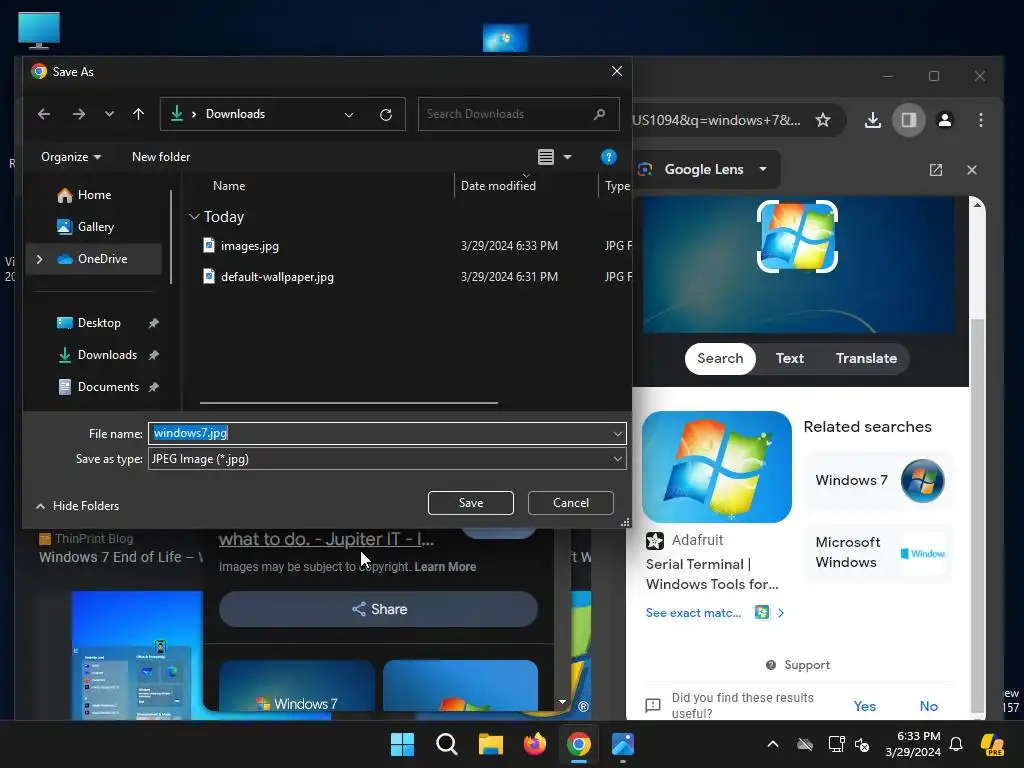Open the blue Help icon
The width and height of the screenshot is (1024, 768).
tap(609, 157)
